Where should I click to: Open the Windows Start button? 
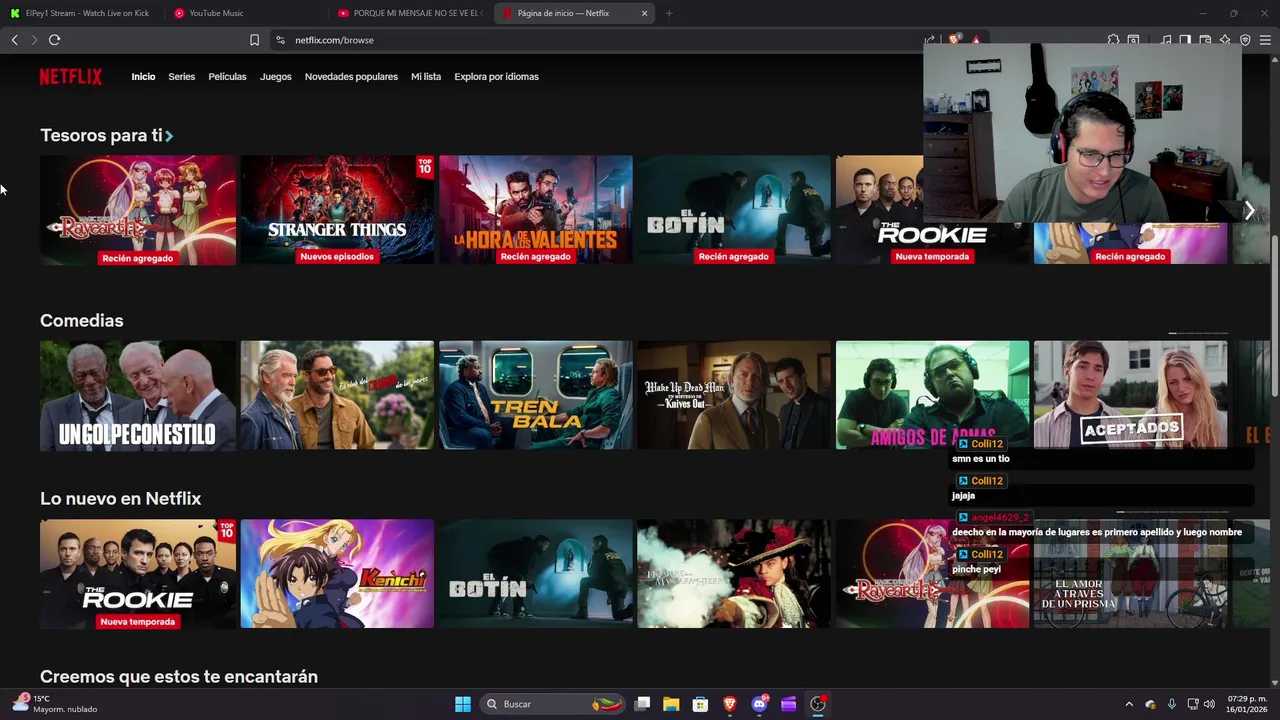point(462,704)
